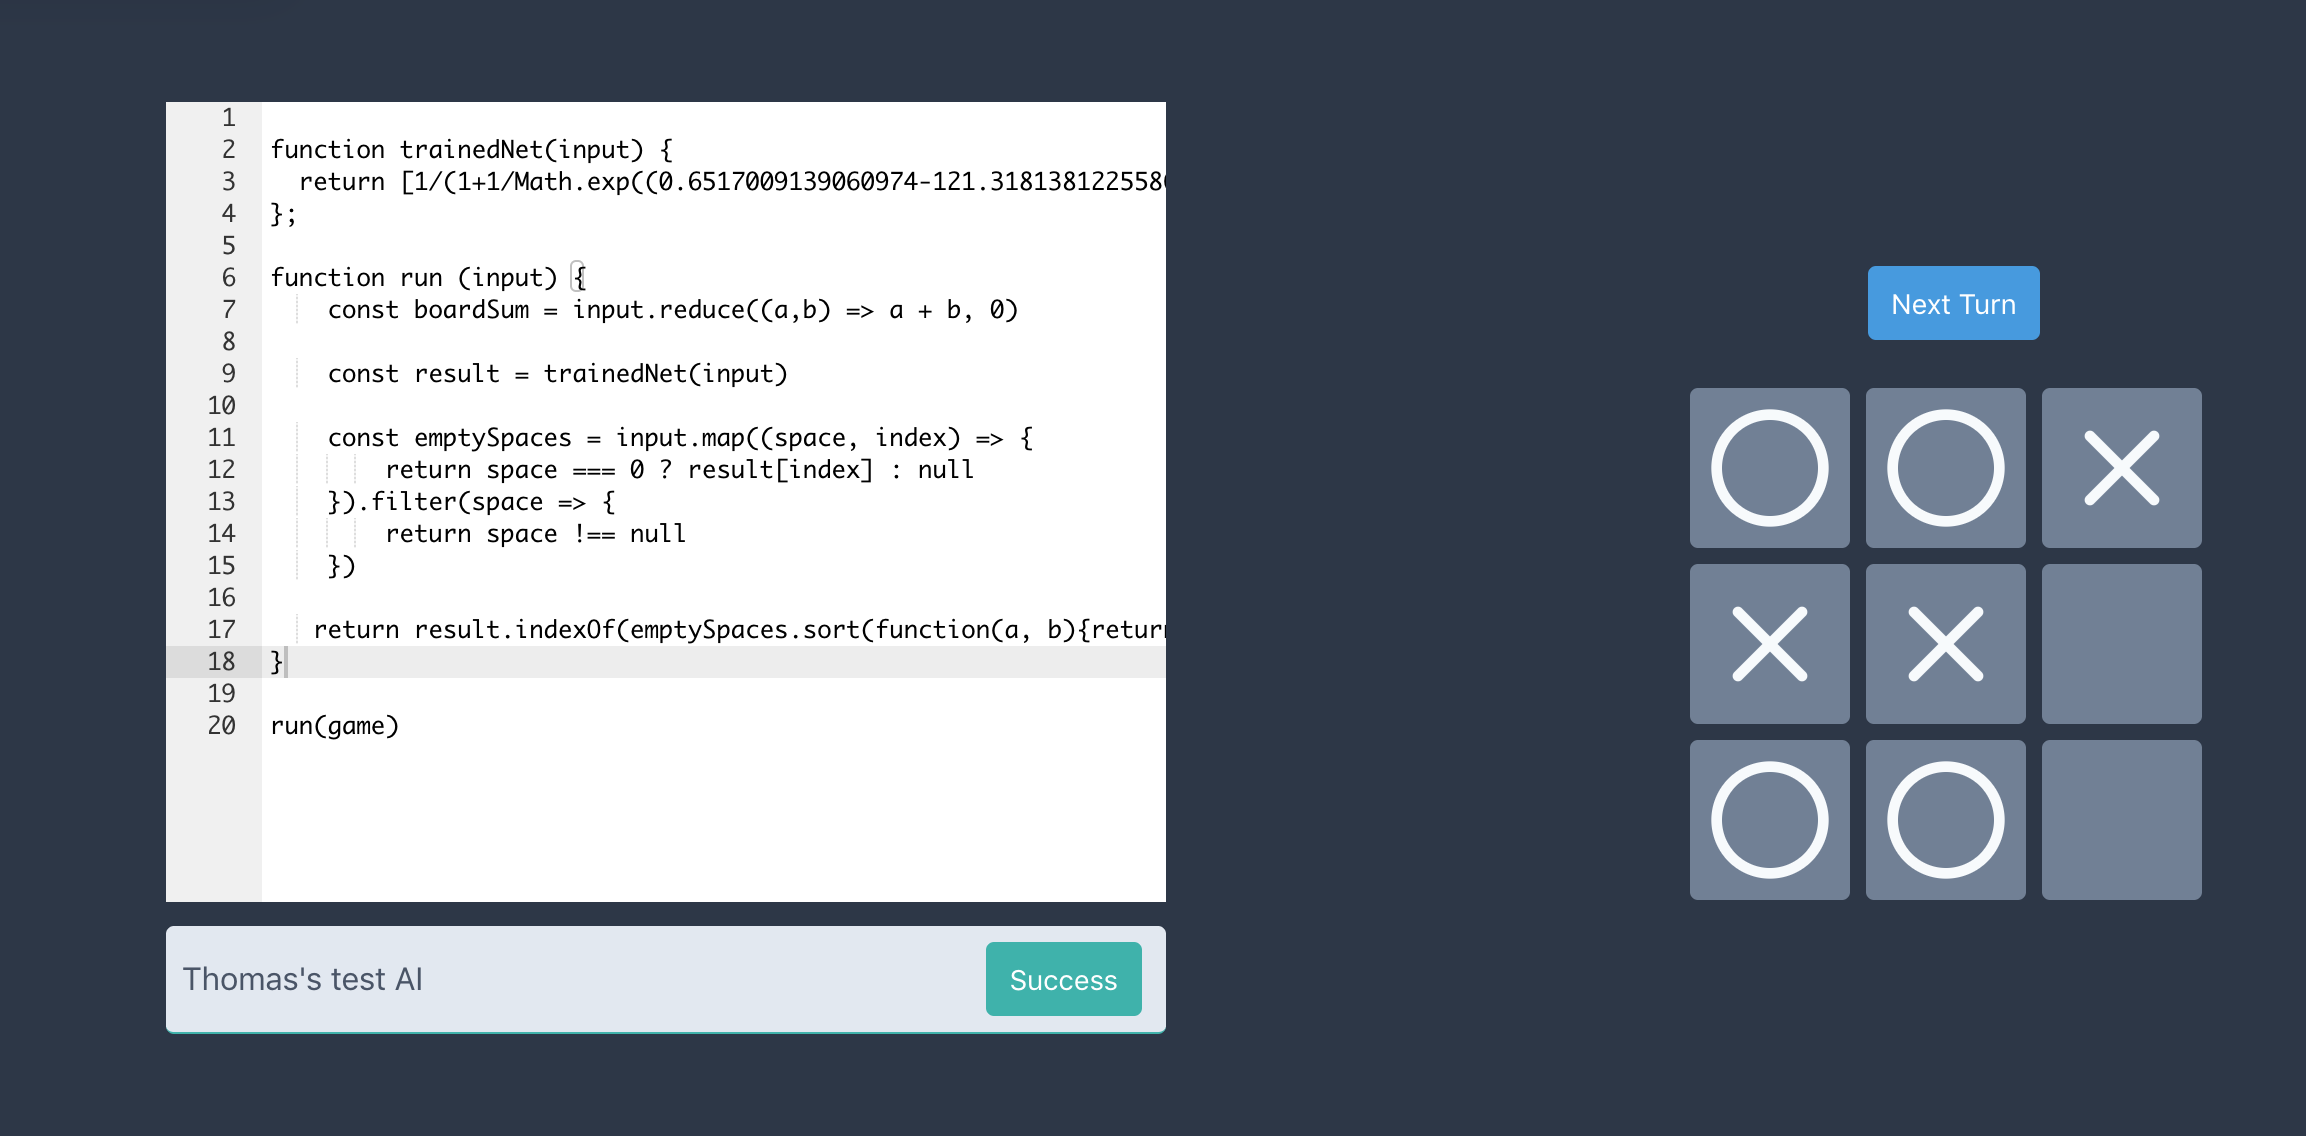Click the center X board cell

1945,644
